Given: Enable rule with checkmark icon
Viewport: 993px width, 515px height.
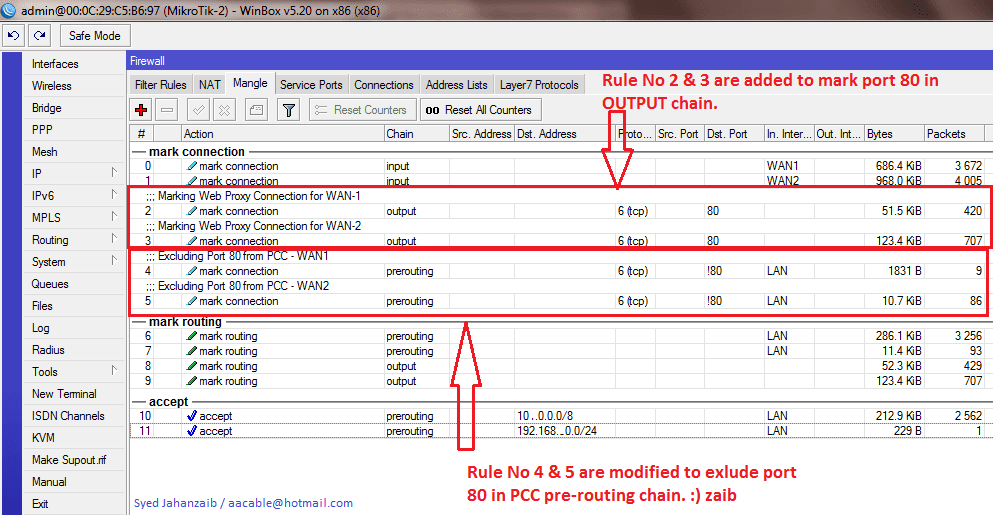Looking at the screenshot, I should 198,110.
